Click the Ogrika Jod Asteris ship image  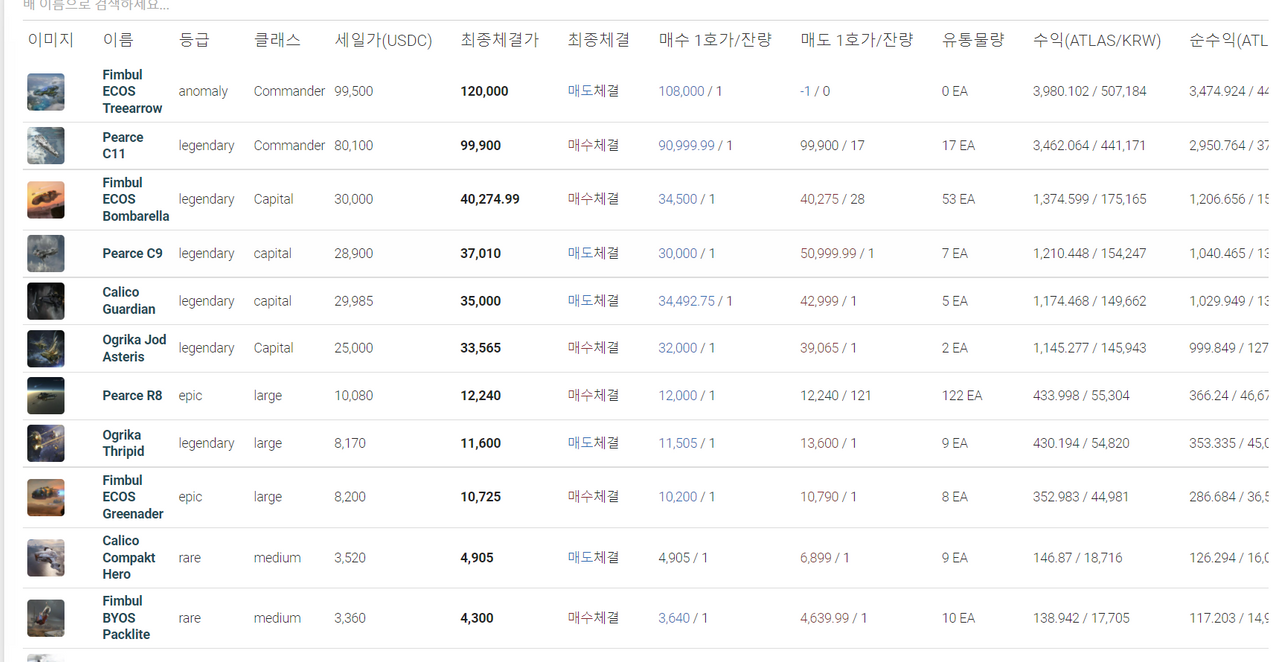point(46,349)
